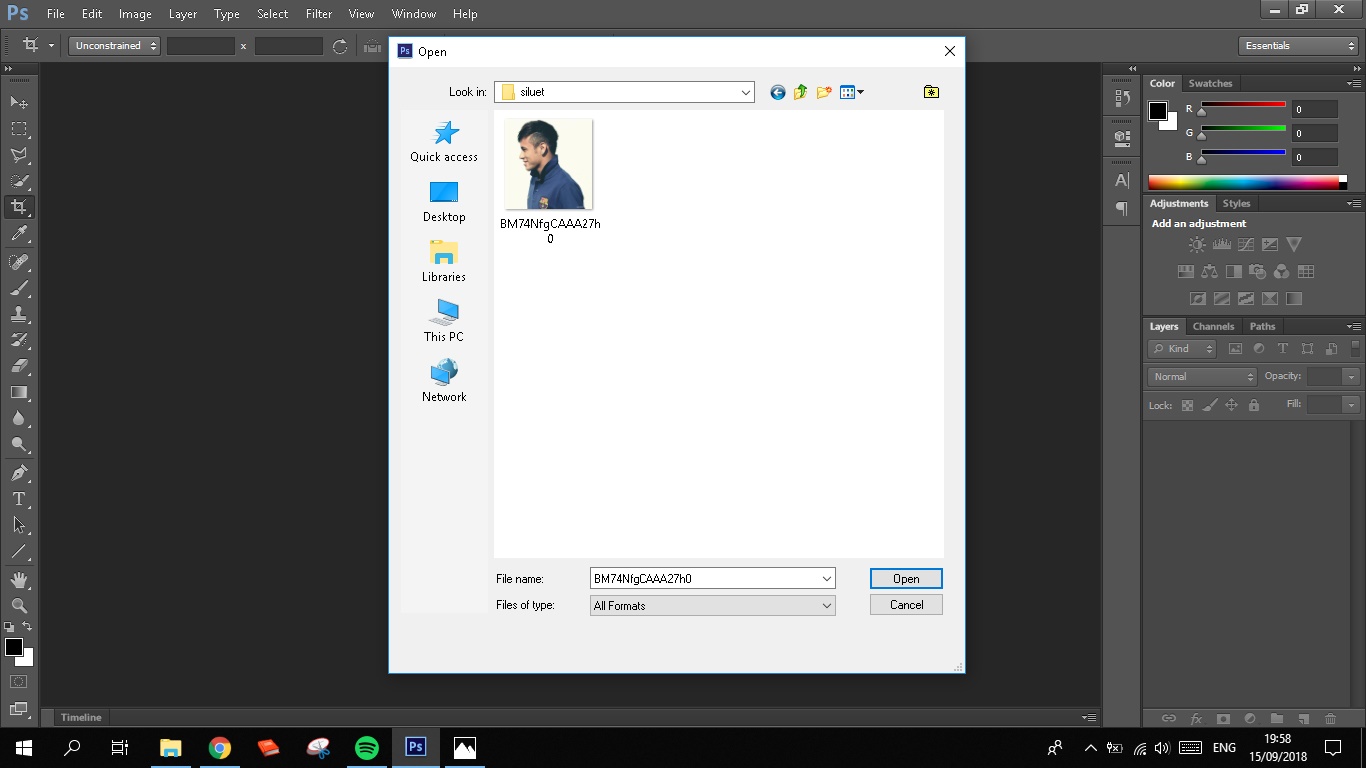Choose the Hand tool
The height and width of the screenshot is (768, 1366).
(19, 580)
